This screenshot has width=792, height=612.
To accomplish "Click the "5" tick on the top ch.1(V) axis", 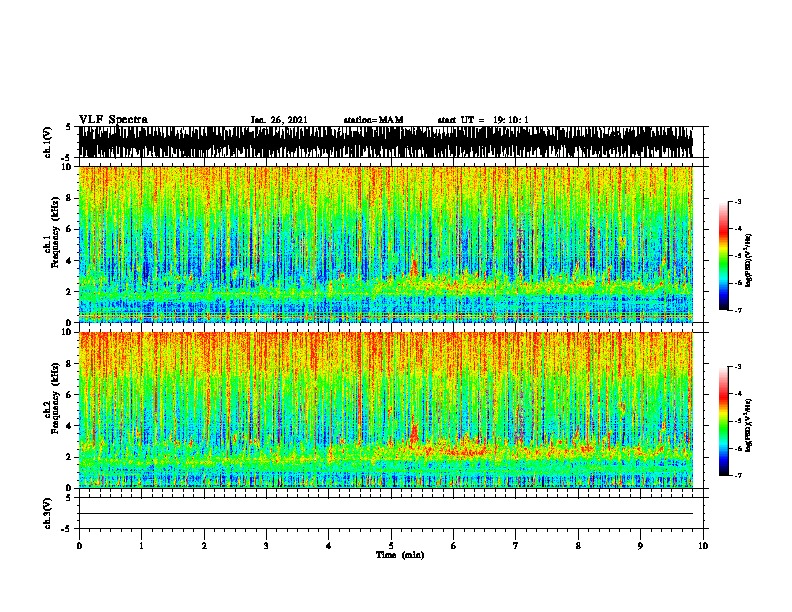I will tap(68, 127).
